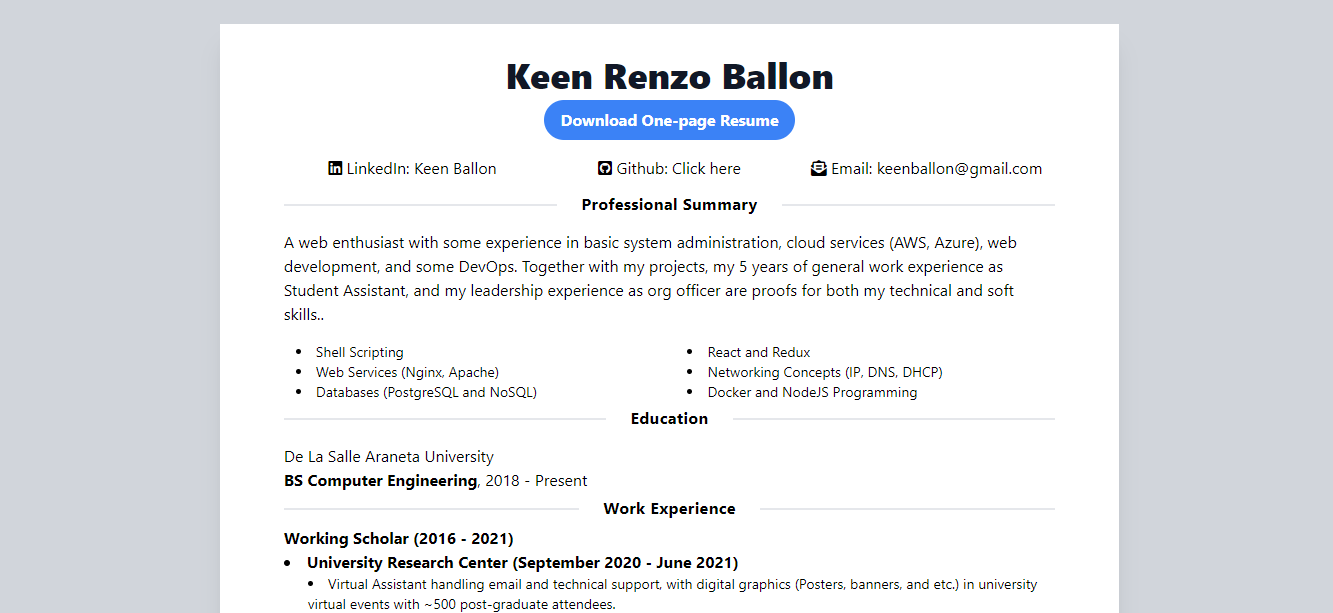The image size is (1333, 613).
Task: Click the 'Shell Scripting' bullet item
Action: (x=359, y=352)
